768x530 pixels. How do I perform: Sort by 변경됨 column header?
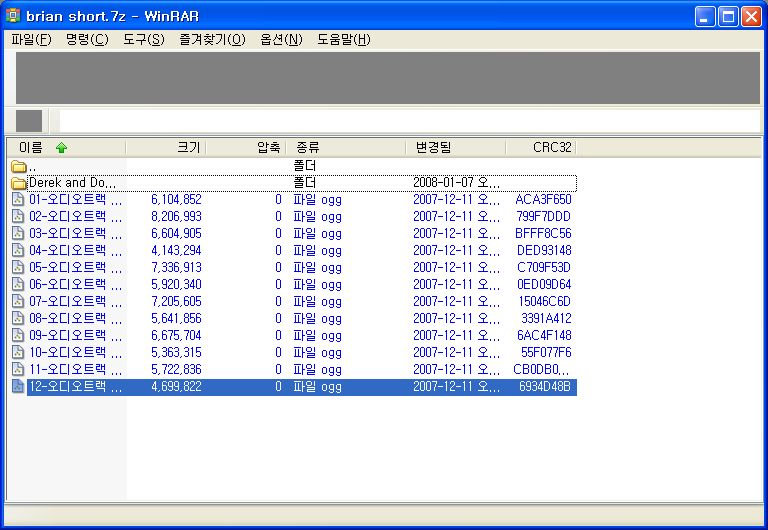coord(456,147)
